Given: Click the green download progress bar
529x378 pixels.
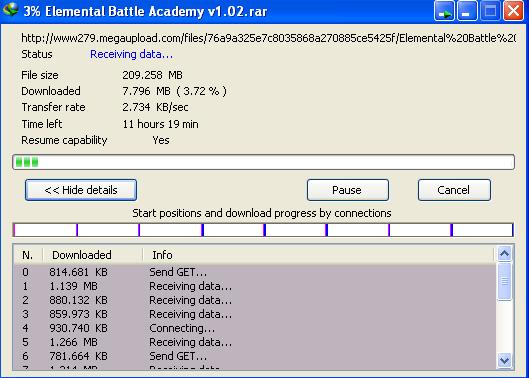Looking at the screenshot, I should 263,162.
